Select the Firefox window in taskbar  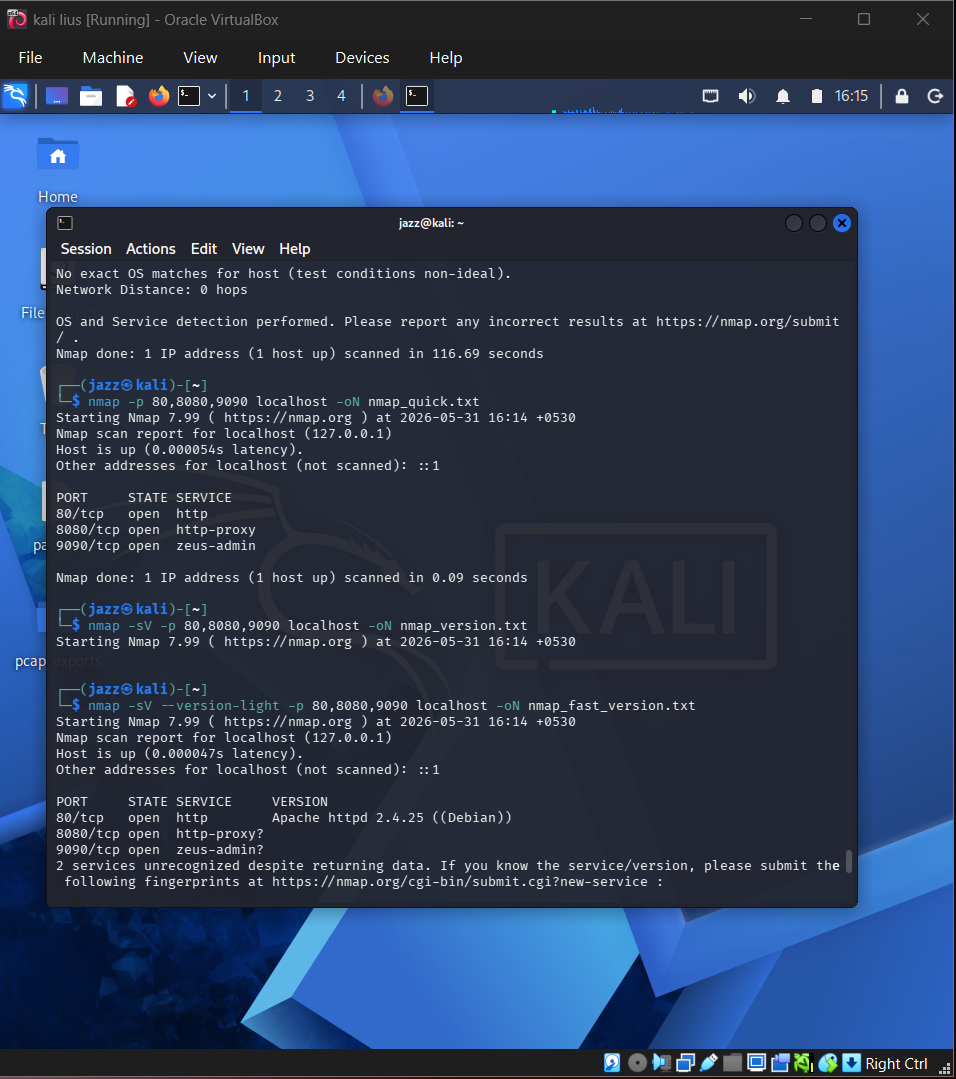[383, 96]
